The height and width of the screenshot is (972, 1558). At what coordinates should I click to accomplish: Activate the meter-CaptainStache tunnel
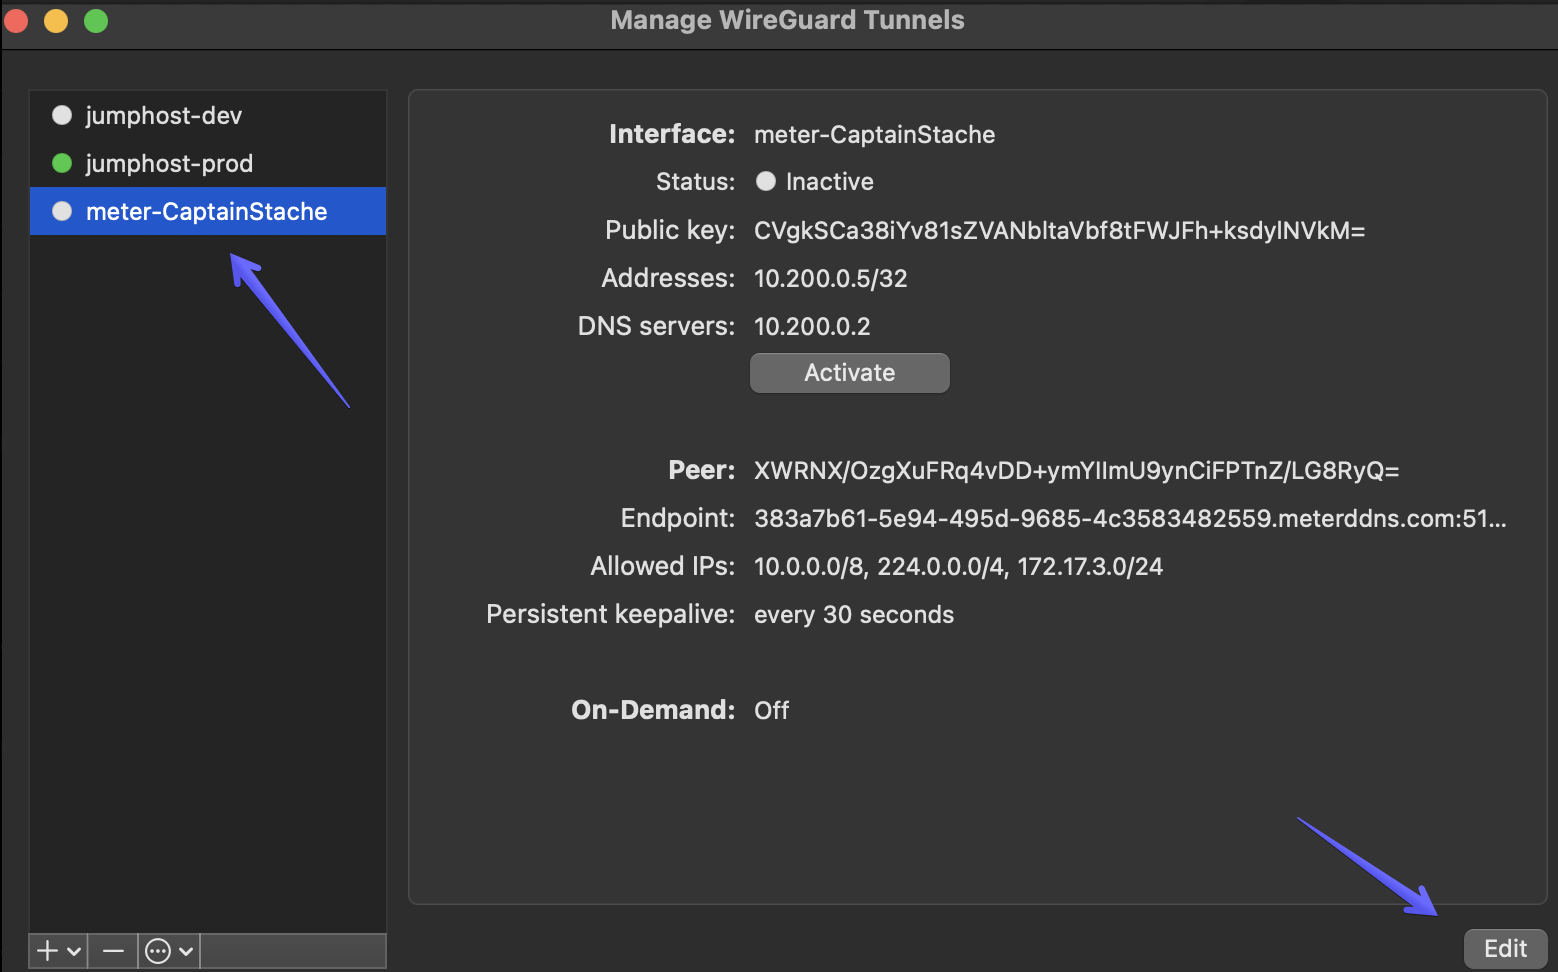tap(849, 372)
